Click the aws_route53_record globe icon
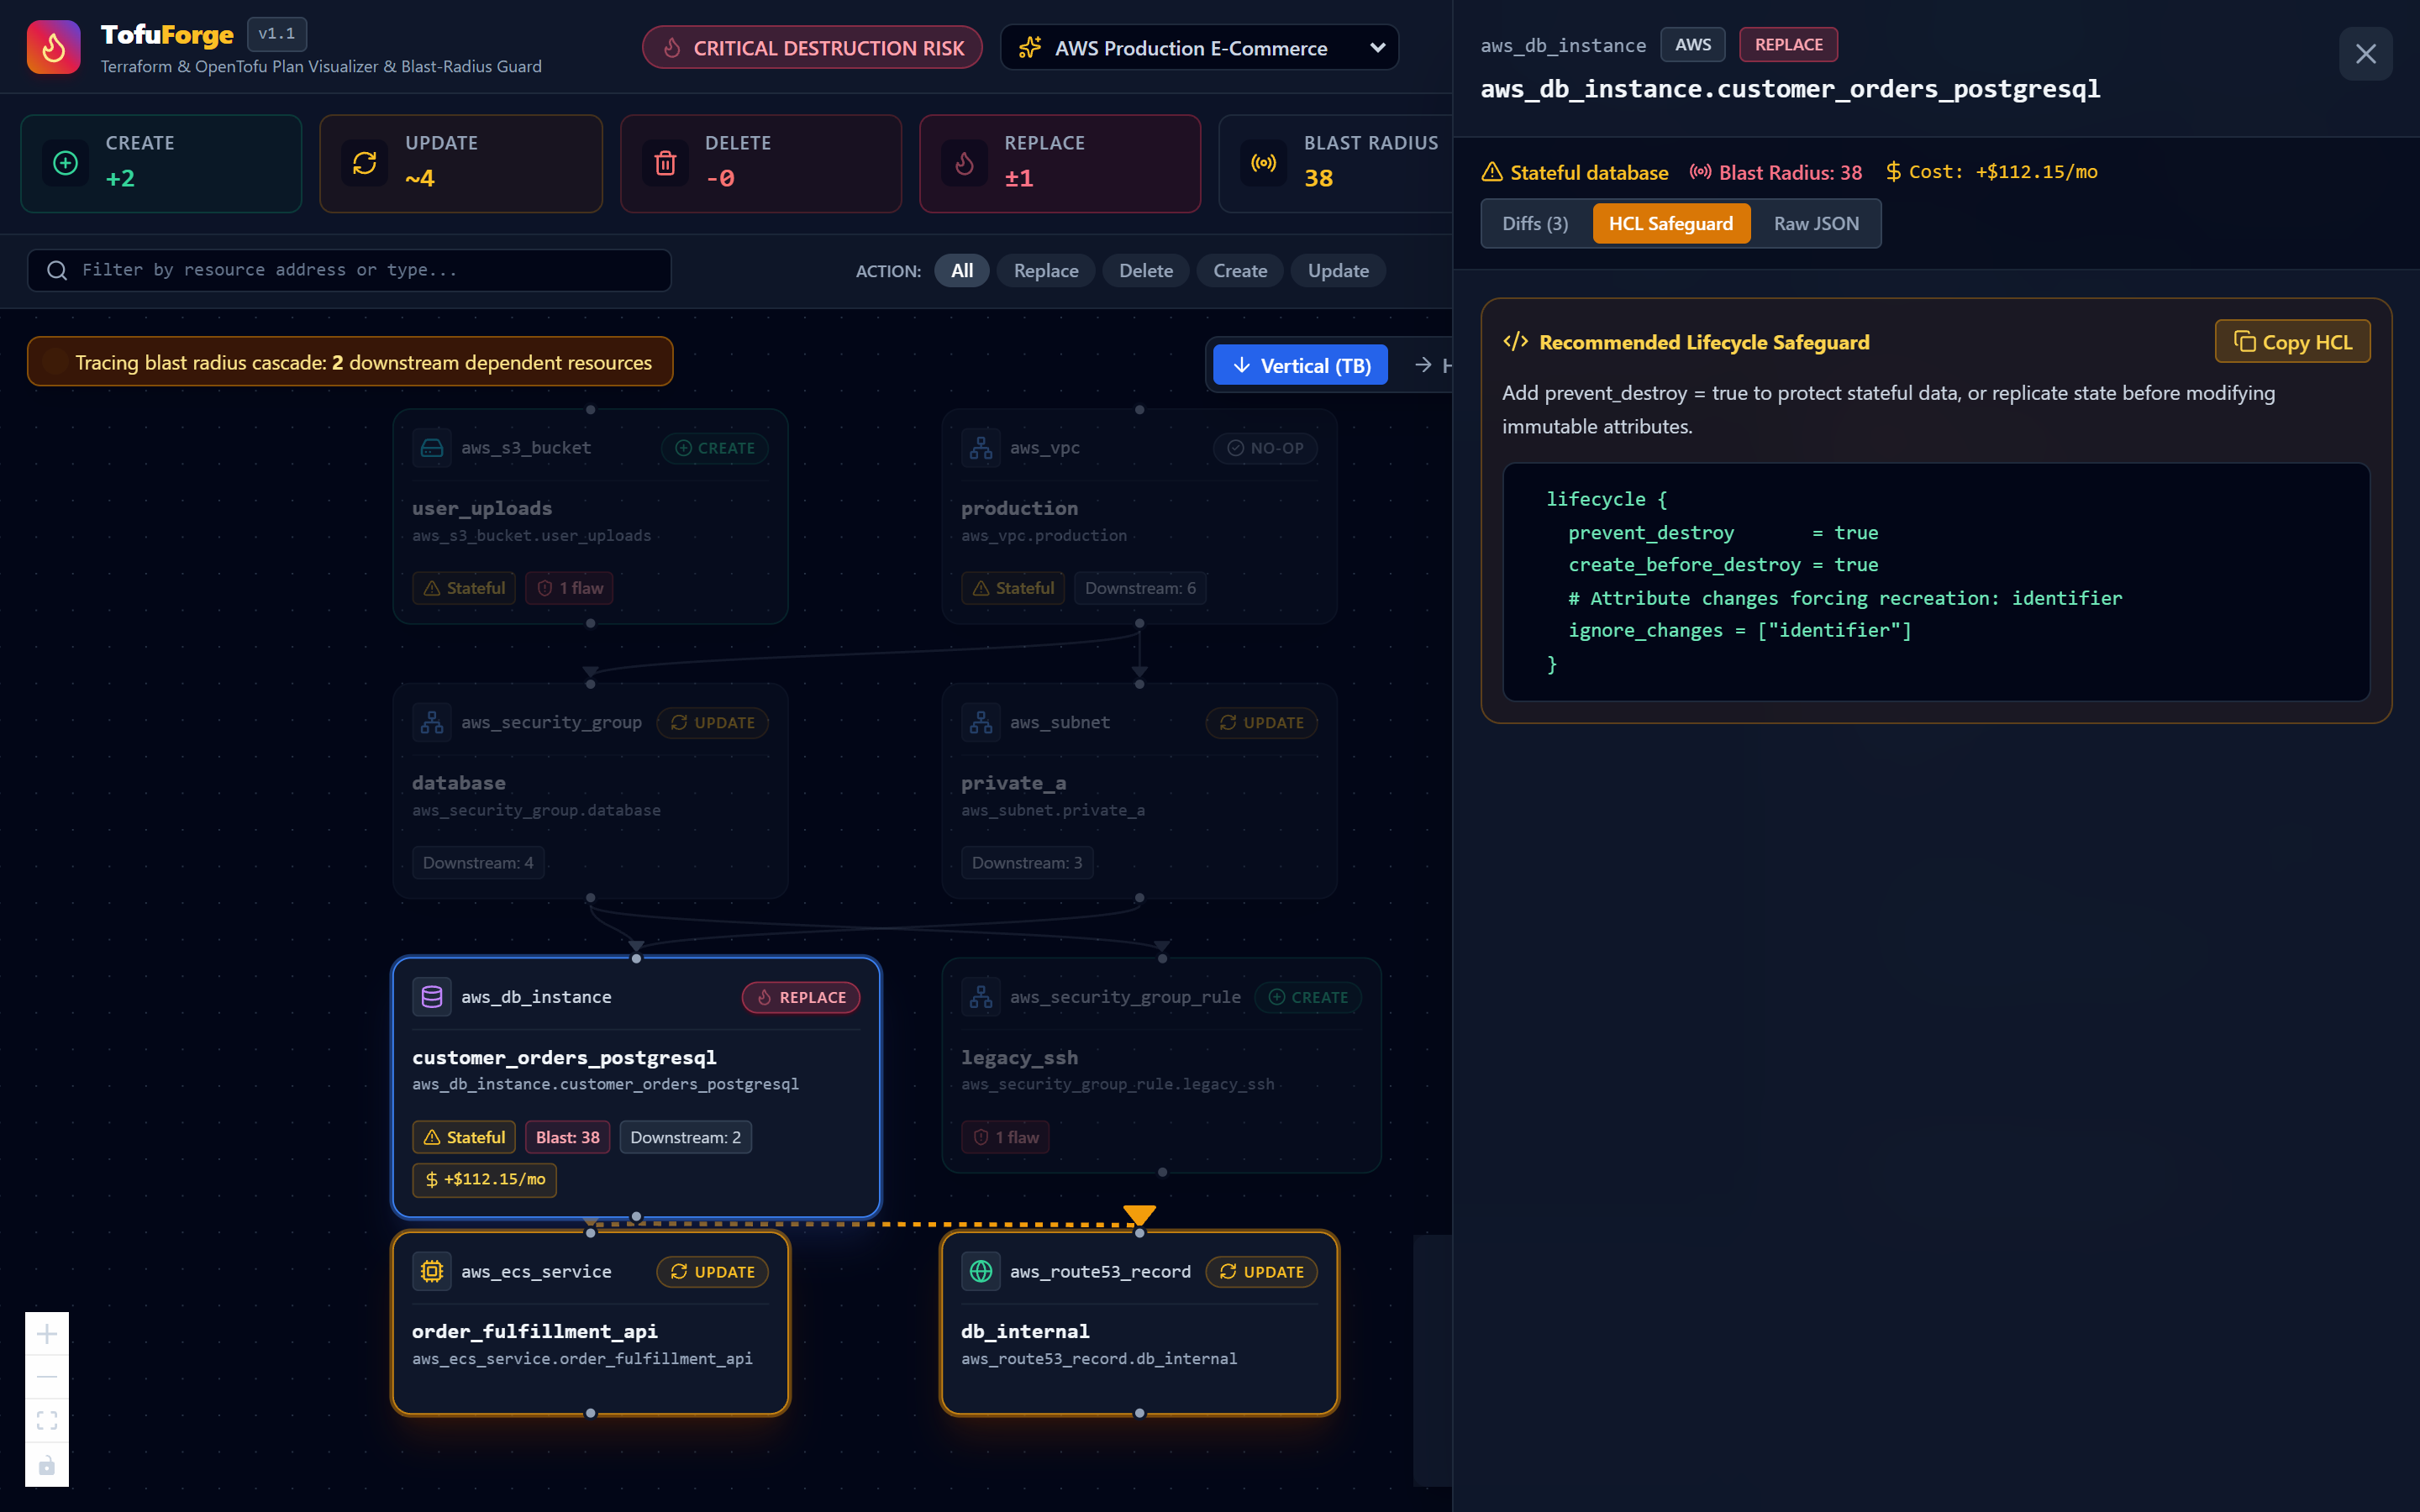This screenshot has width=2420, height=1512. coord(981,1271)
